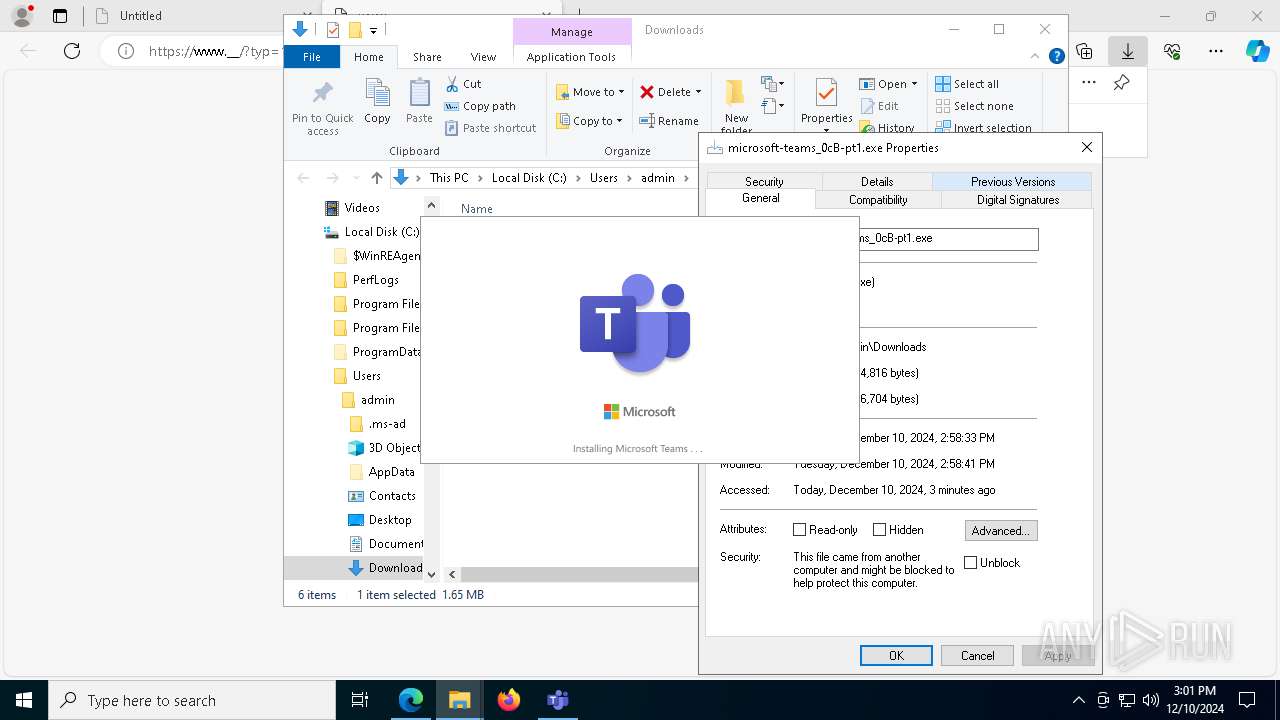Select the AppData folder in tree
1280x720 pixels.
[382, 471]
